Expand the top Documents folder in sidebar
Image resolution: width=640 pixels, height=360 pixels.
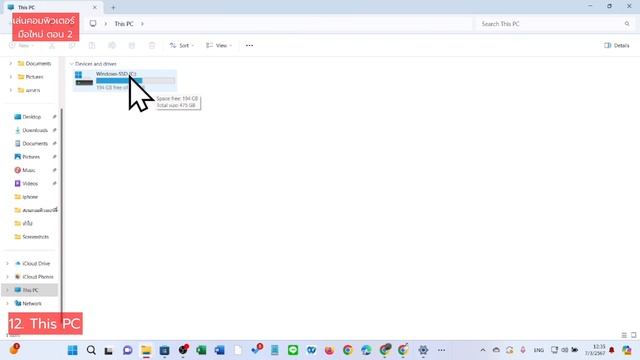(11, 64)
